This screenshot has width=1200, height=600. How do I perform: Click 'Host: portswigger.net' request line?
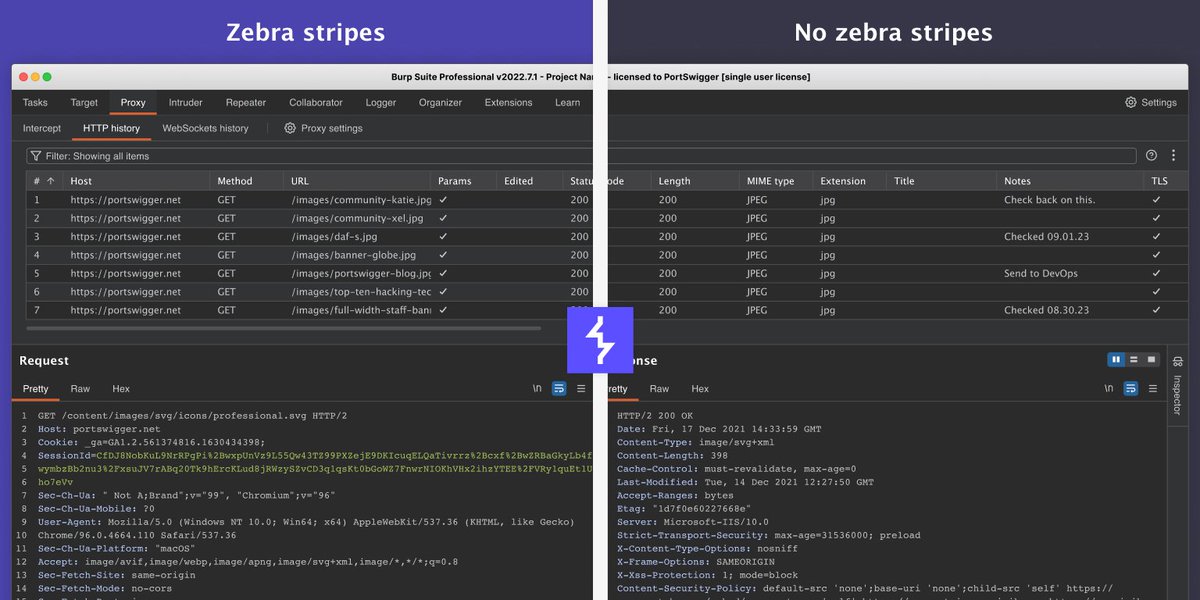[x=99, y=429]
